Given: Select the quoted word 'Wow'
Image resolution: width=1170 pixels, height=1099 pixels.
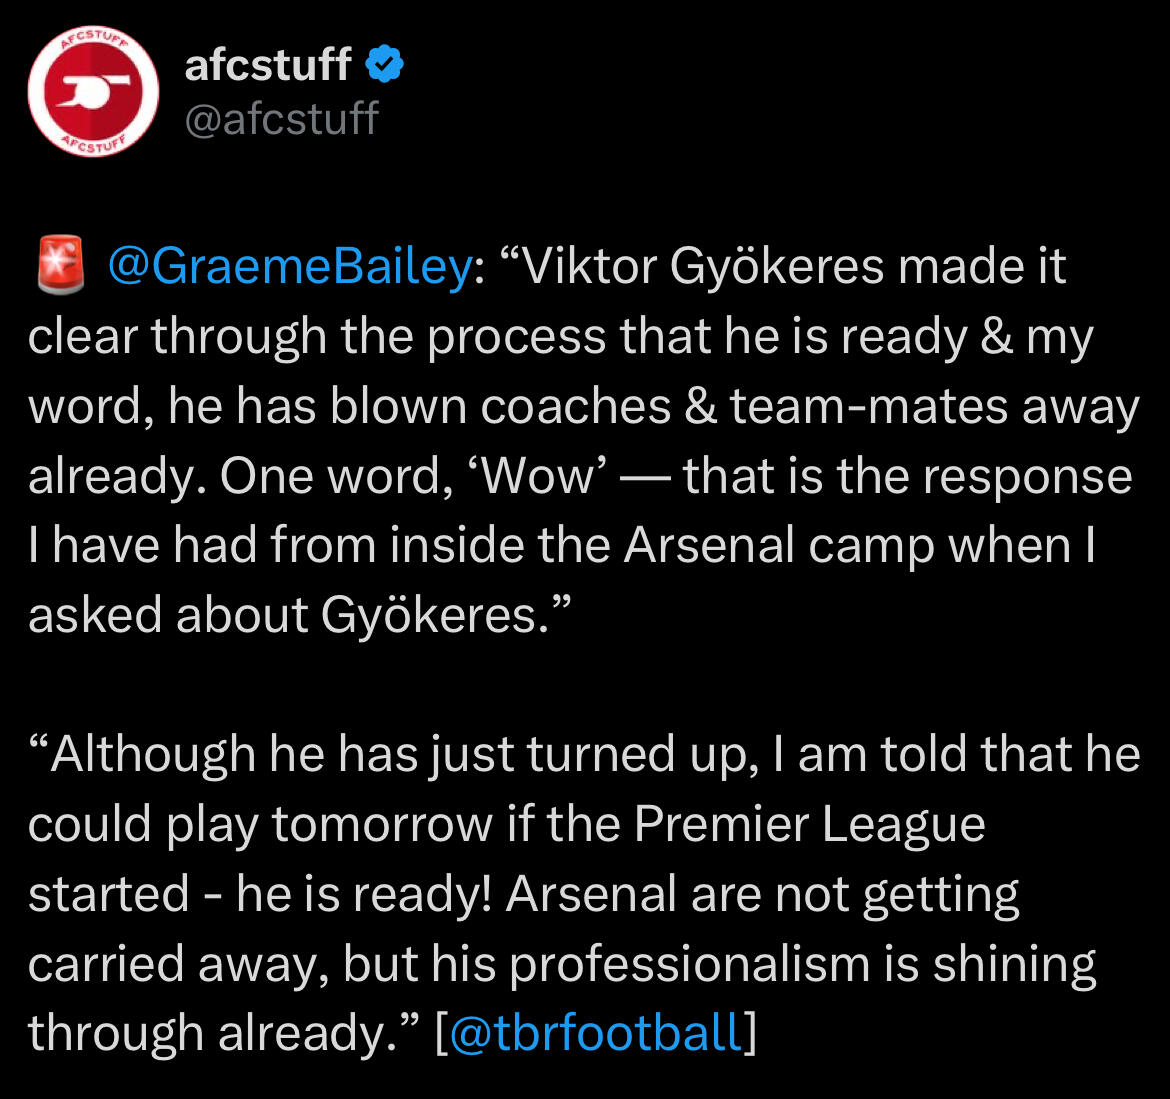Looking at the screenshot, I should (537, 476).
